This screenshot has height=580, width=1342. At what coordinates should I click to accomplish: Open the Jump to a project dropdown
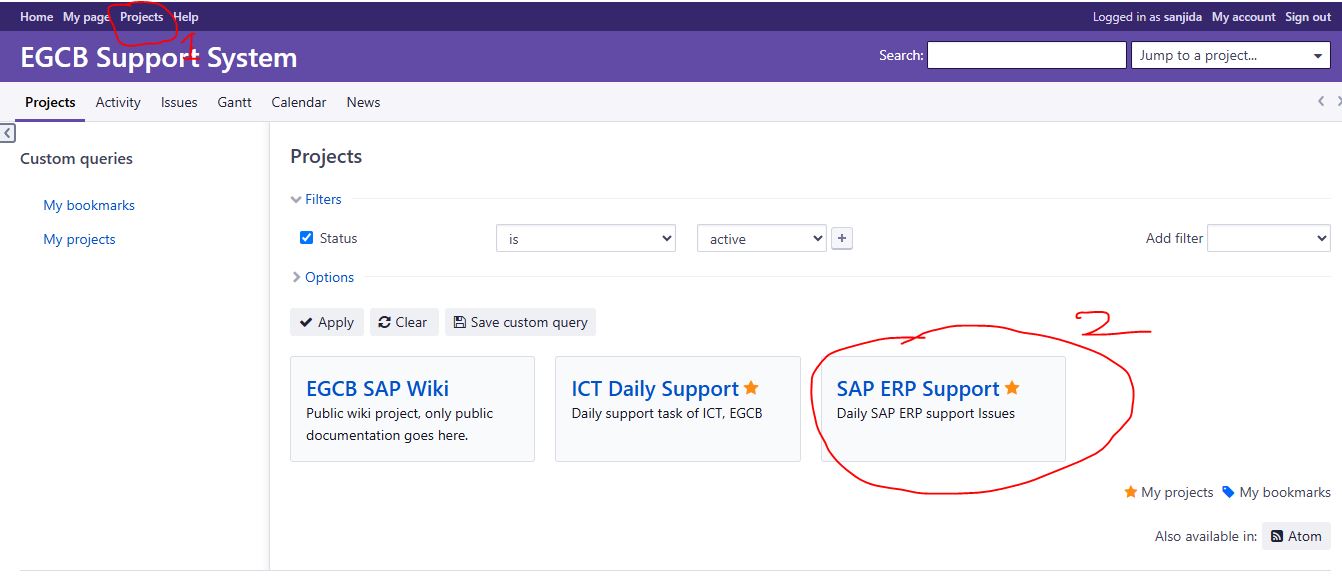1231,56
